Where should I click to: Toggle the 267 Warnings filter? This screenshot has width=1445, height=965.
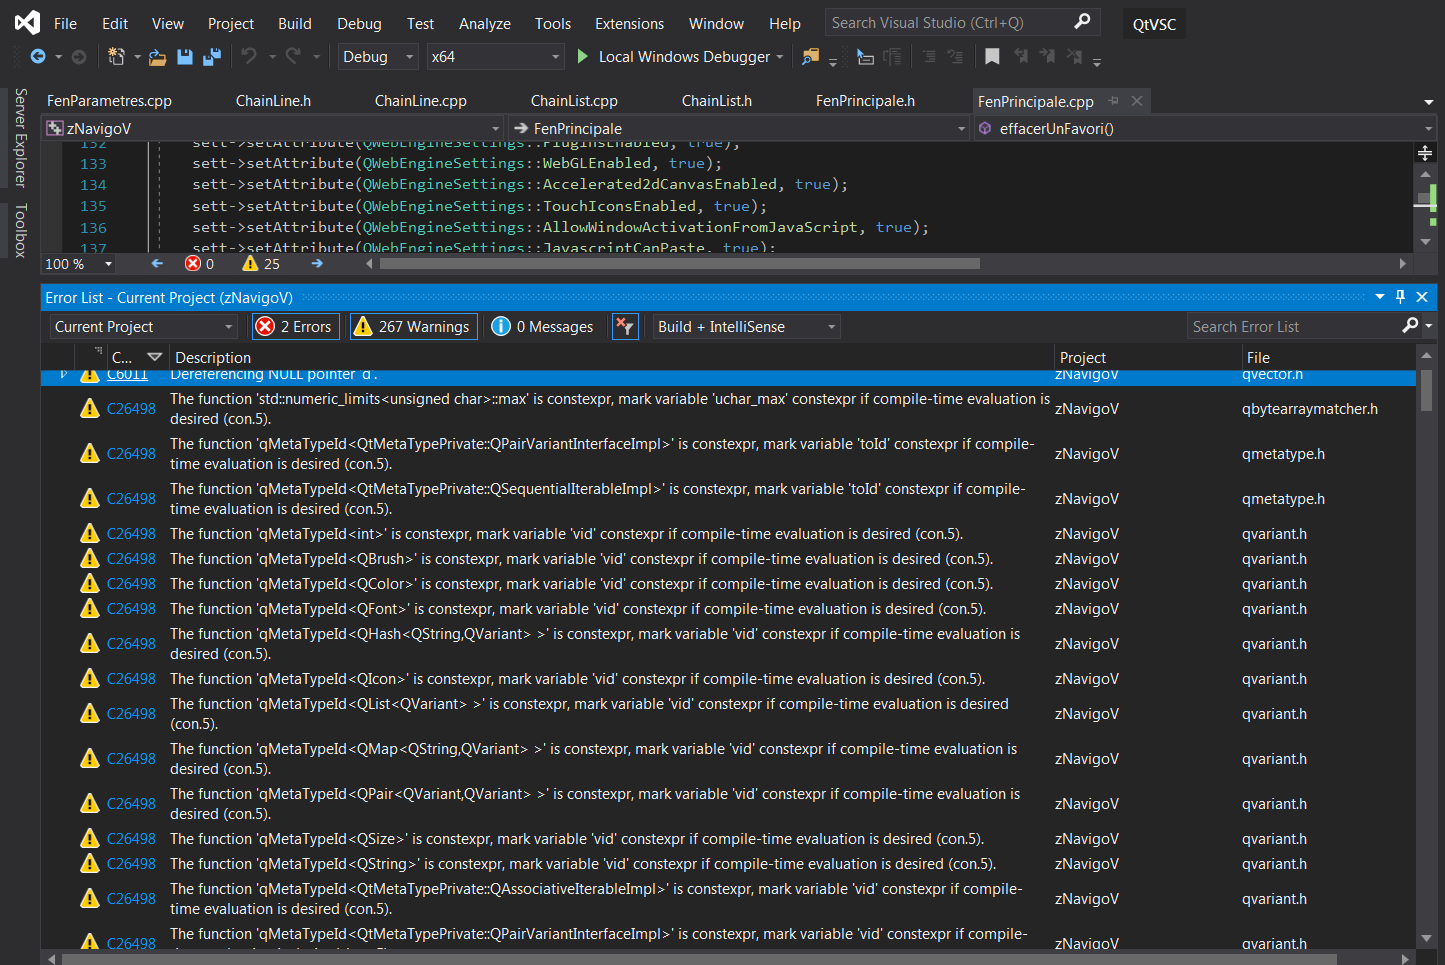coord(412,327)
